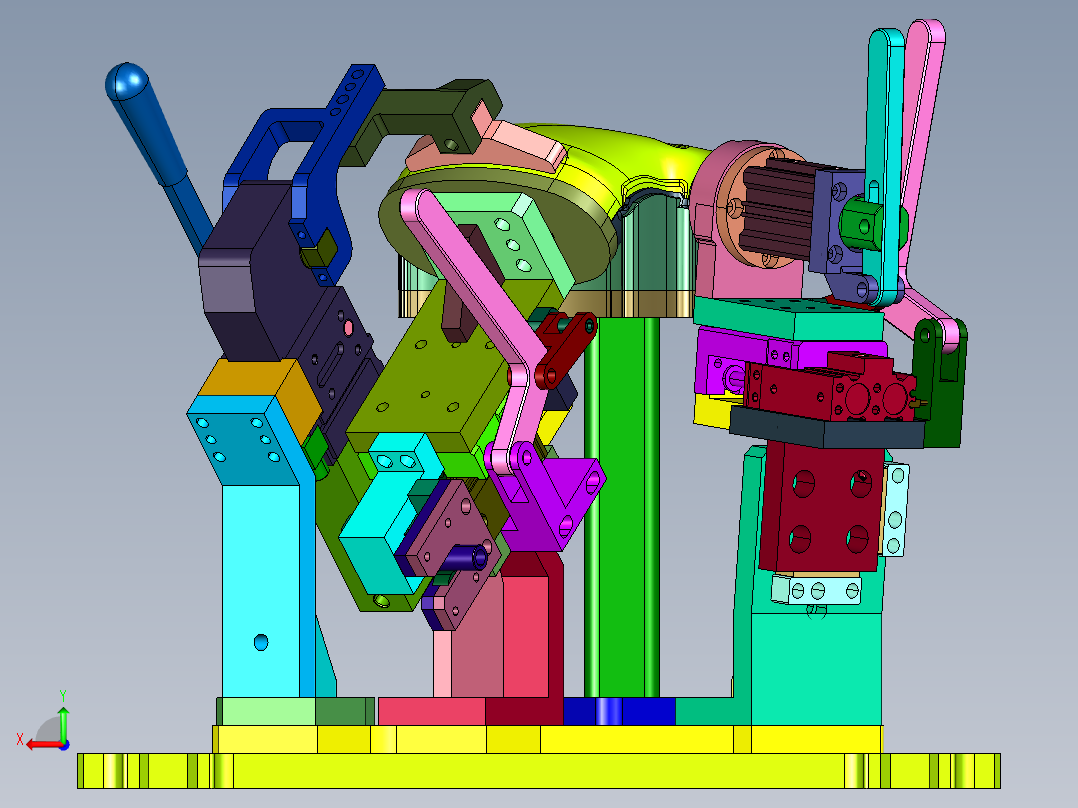Select the blue base block under the green post

[x=619, y=711]
